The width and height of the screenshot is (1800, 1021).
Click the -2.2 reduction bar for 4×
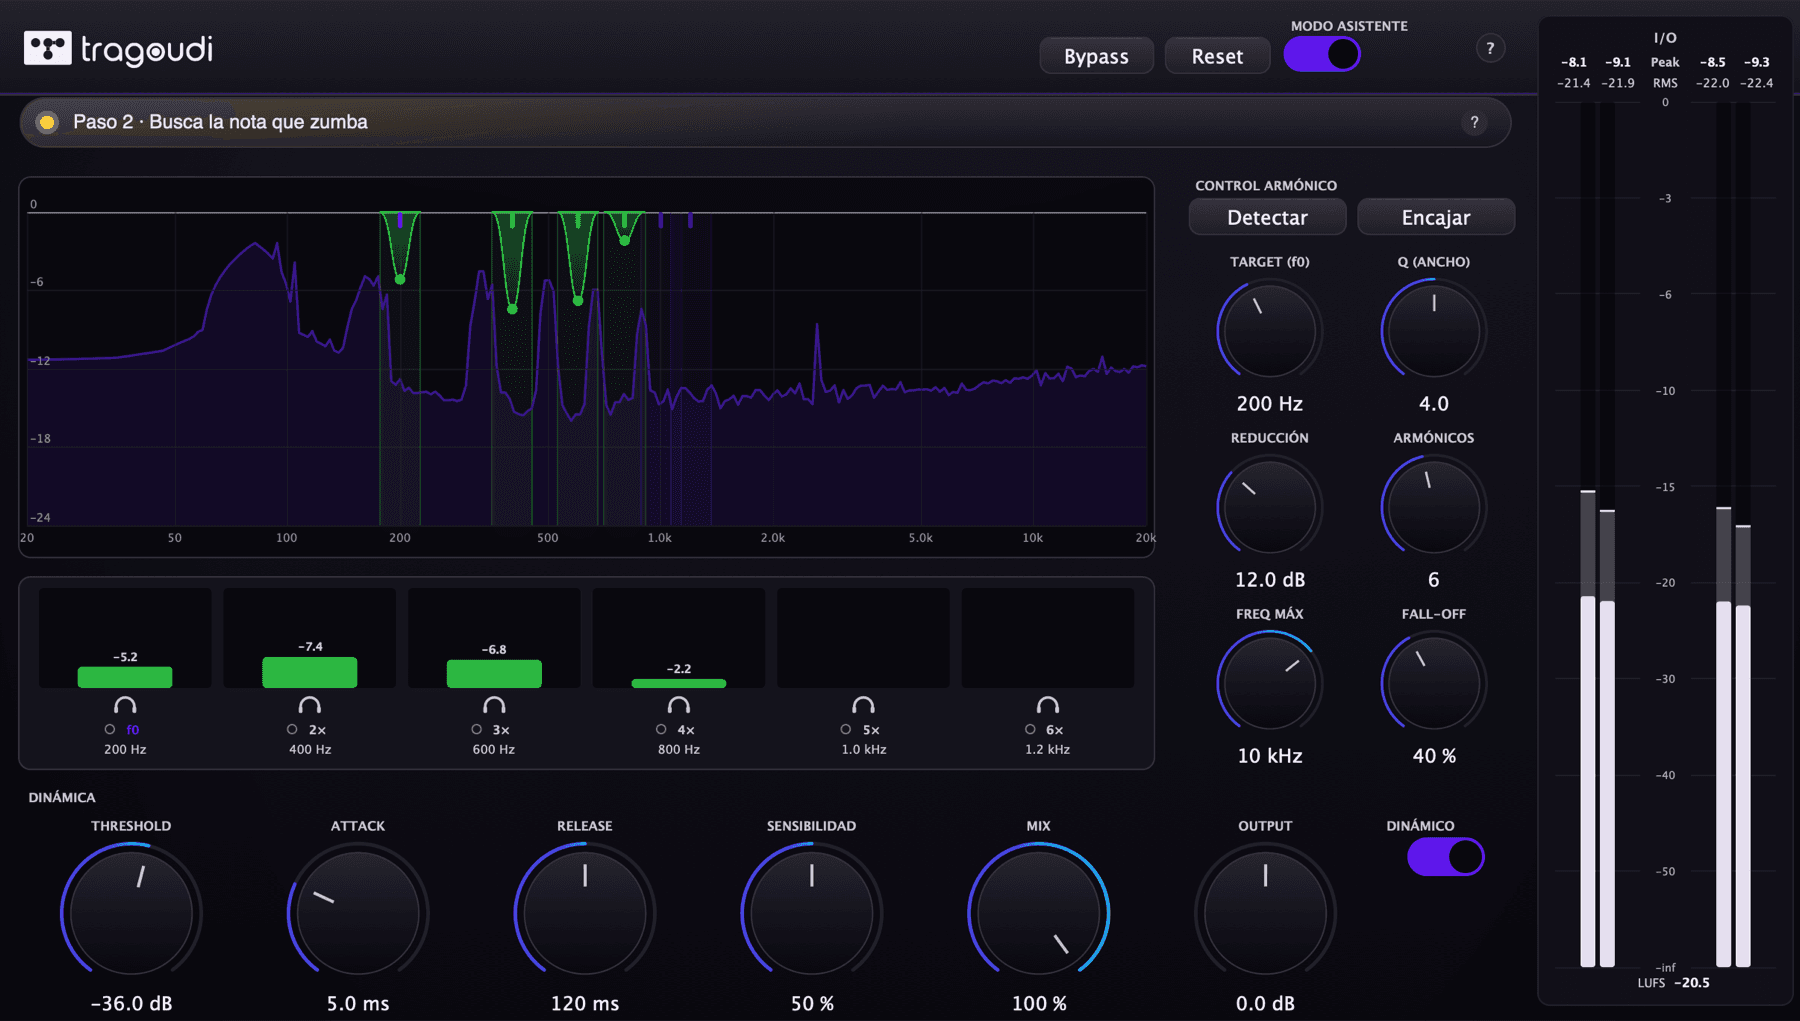coord(679,683)
